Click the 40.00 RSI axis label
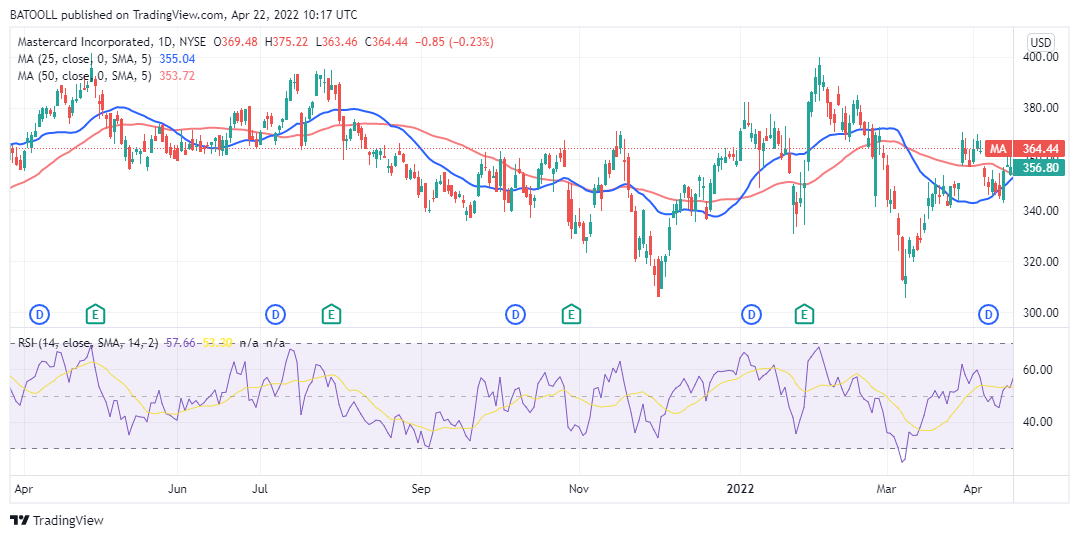Screen dimensions: 1079x538 [1038, 422]
